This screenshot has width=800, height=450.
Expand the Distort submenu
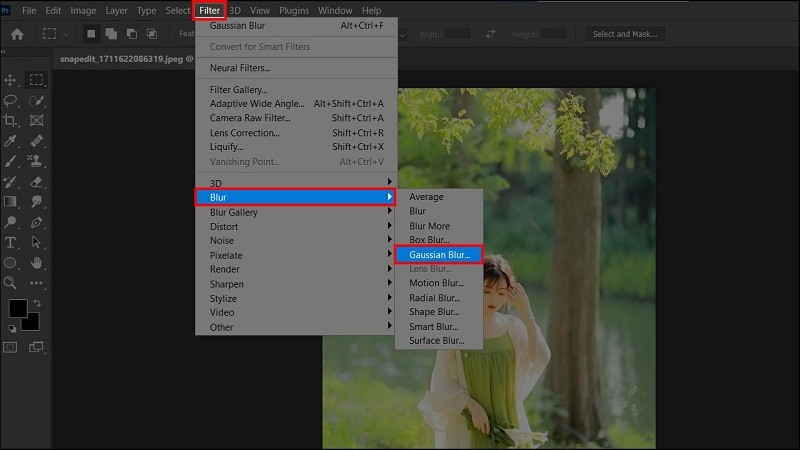(x=296, y=226)
